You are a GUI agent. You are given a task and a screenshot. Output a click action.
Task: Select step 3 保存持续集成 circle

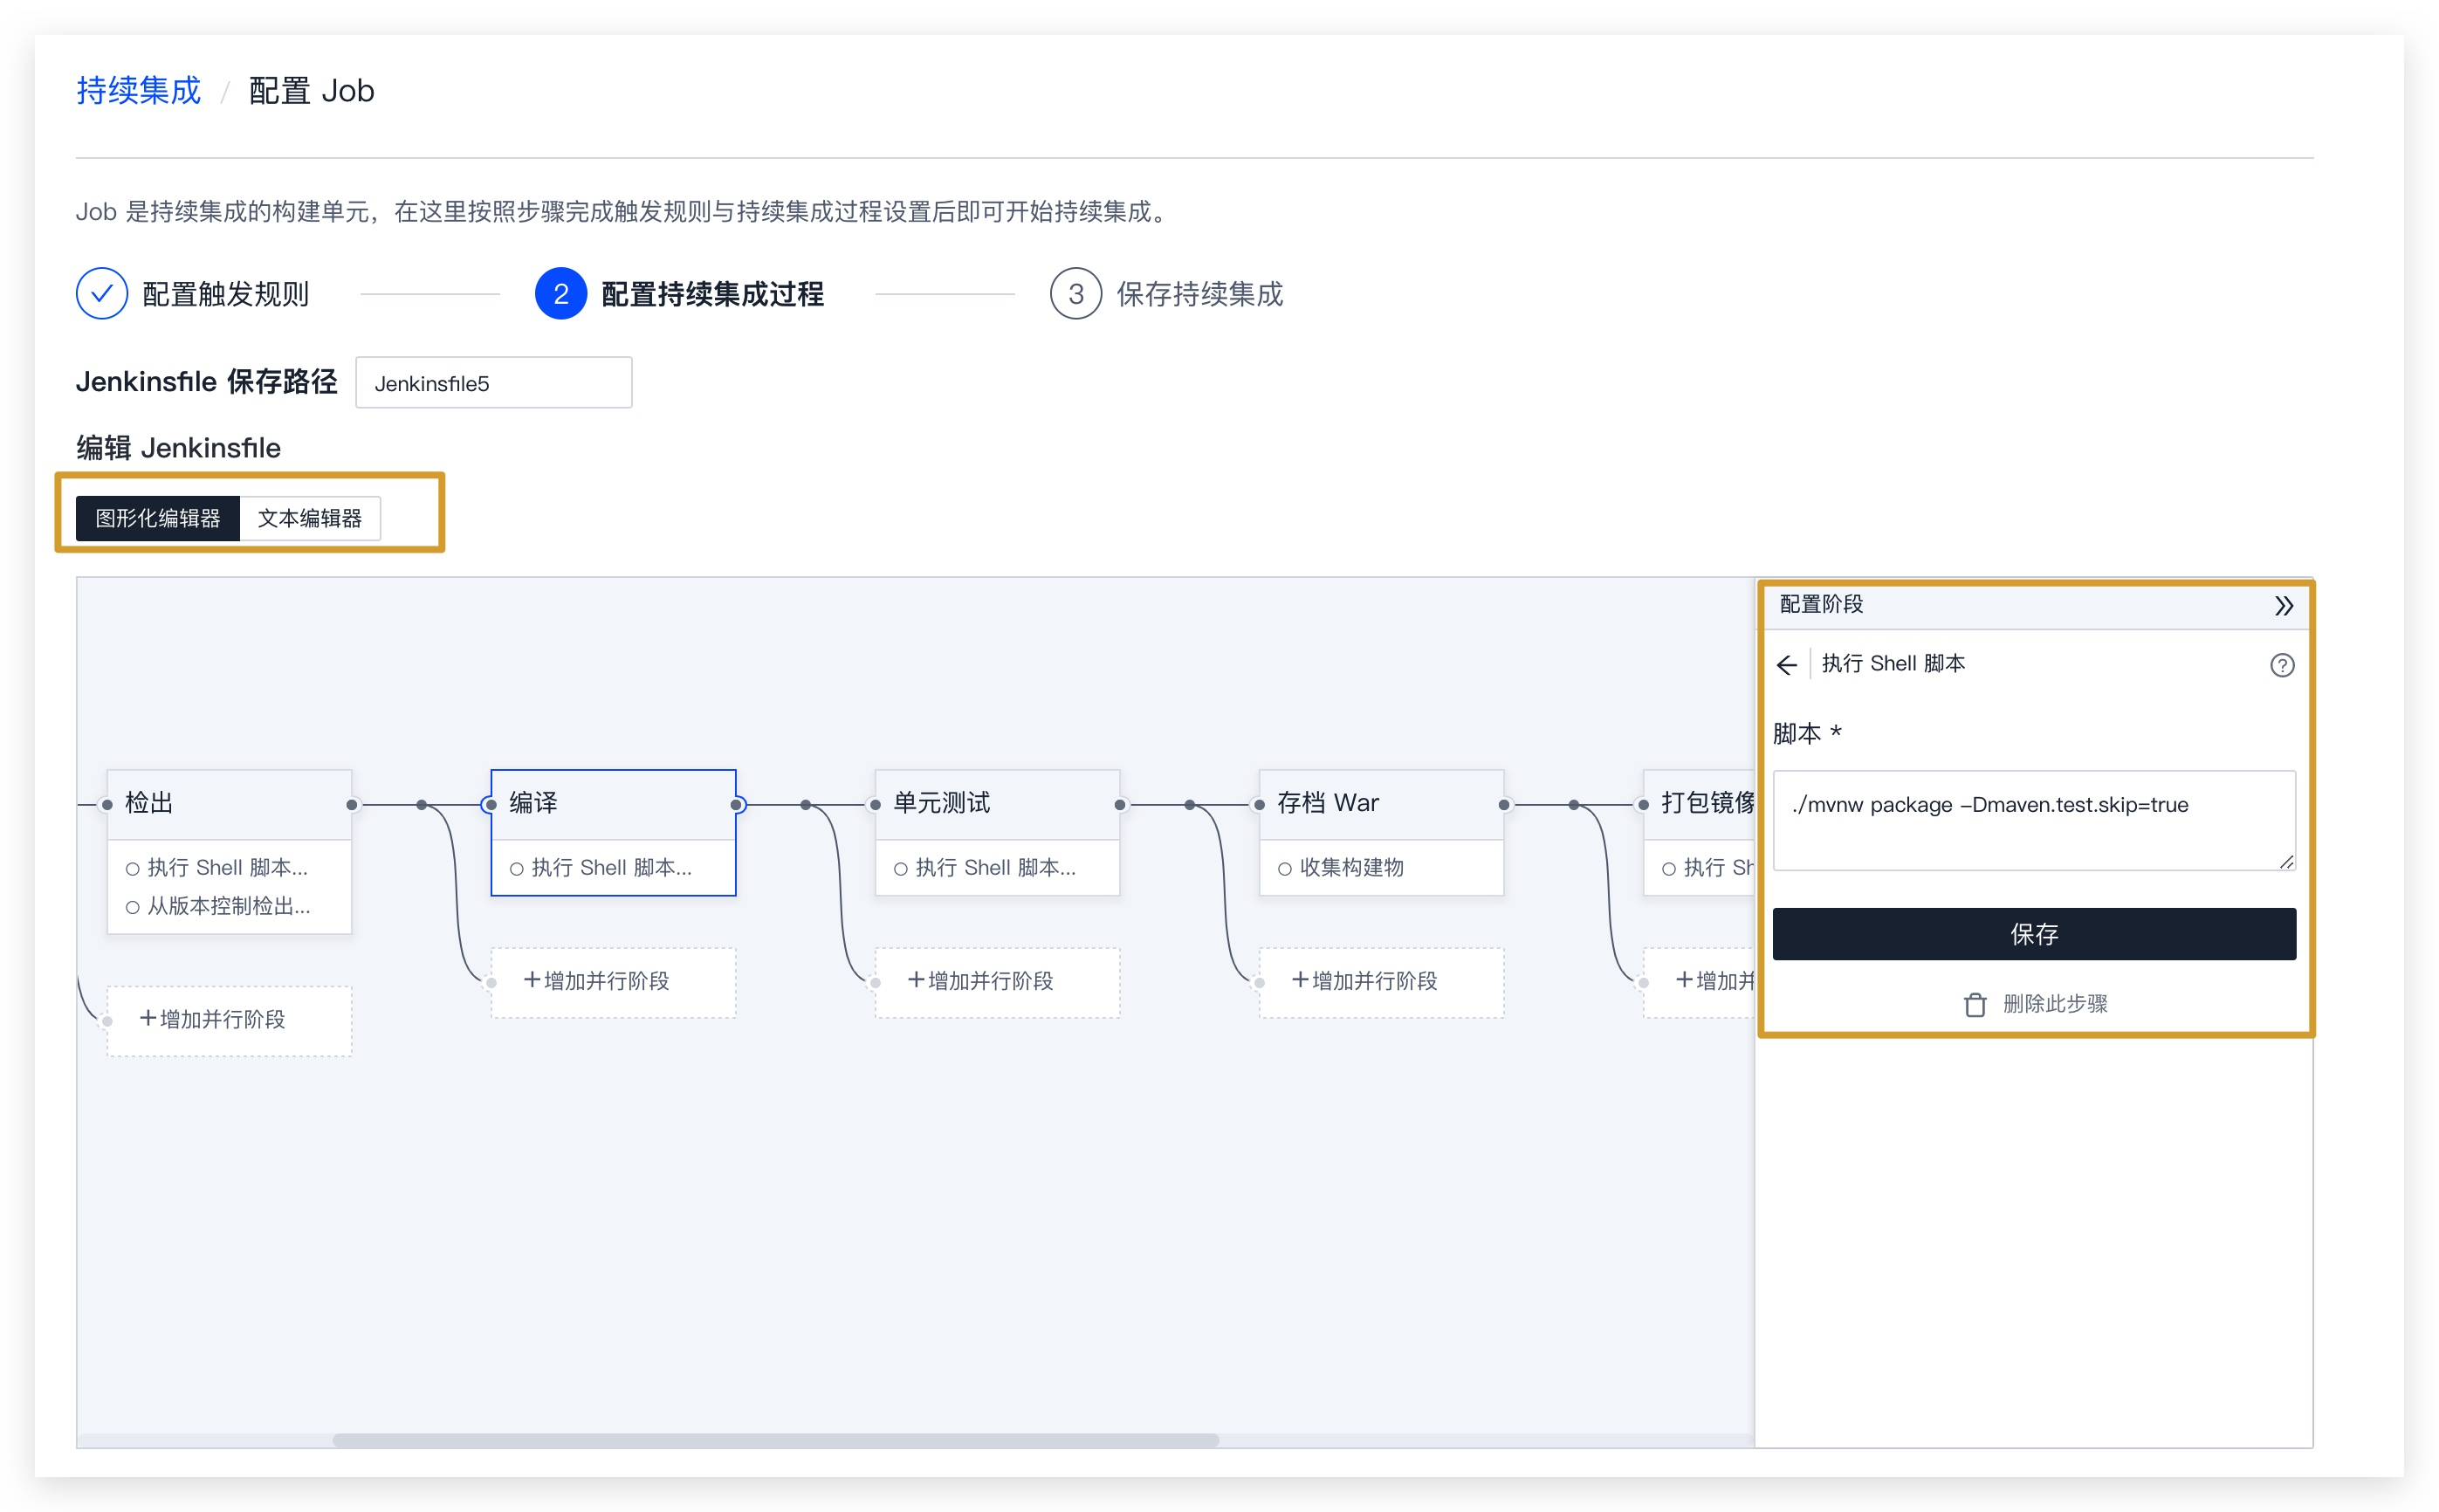coord(1075,294)
